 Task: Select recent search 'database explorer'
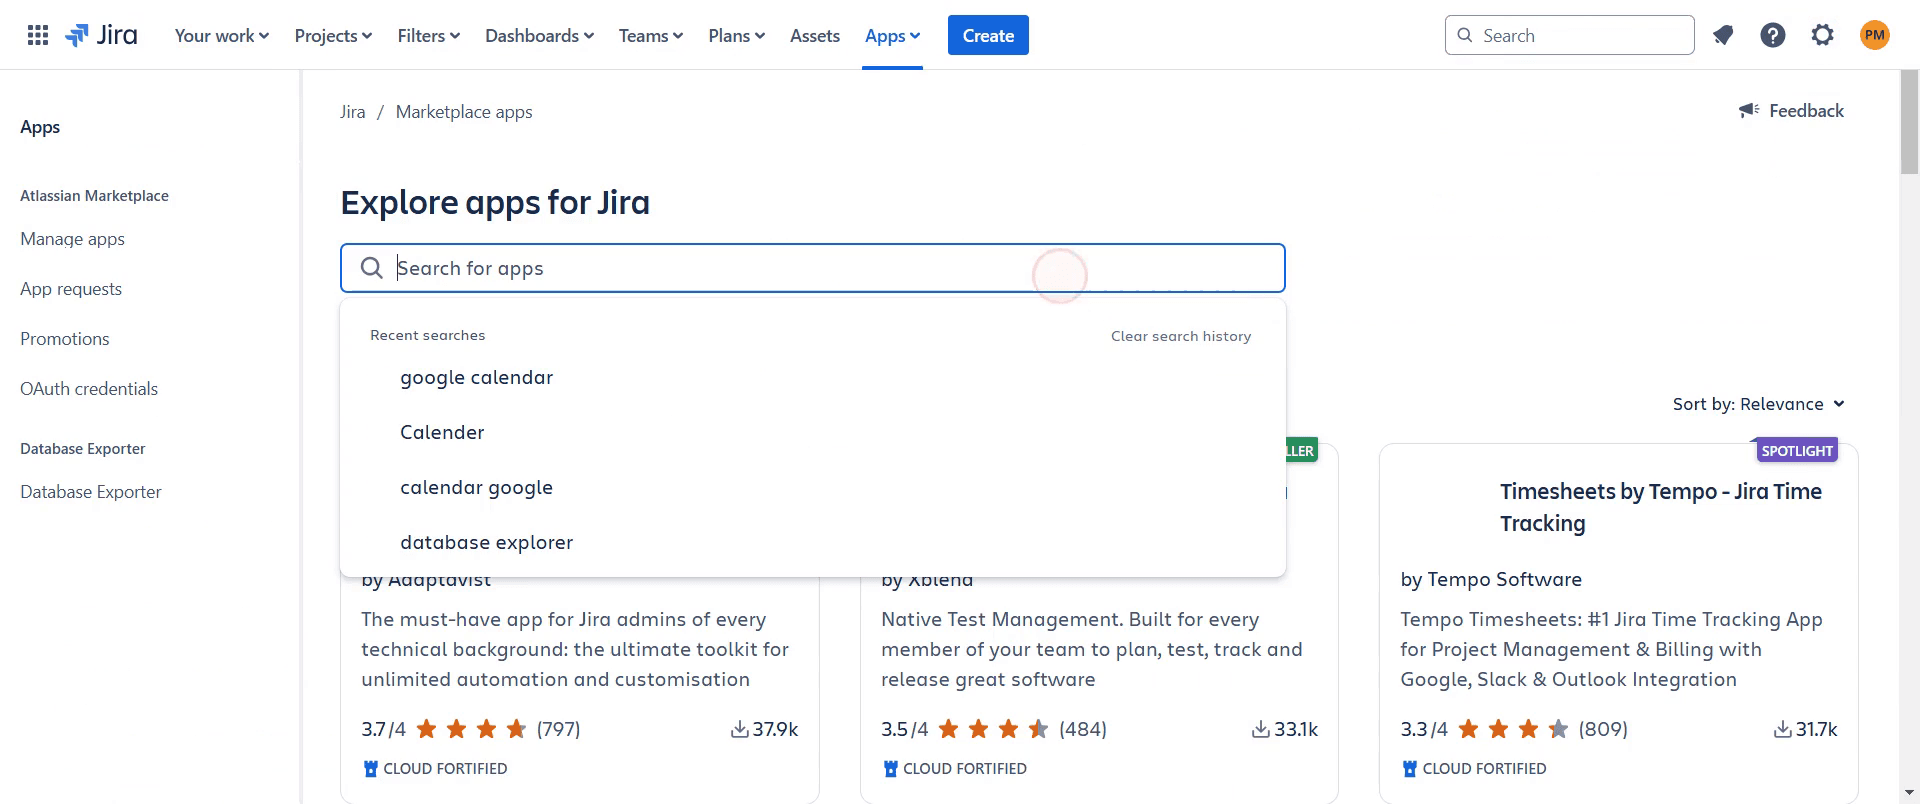[x=812, y=543]
